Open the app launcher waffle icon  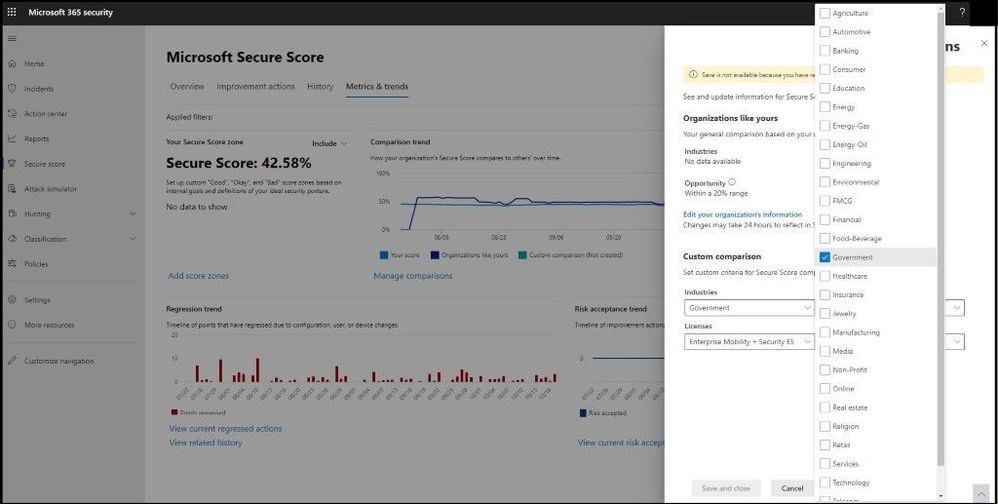pyautogui.click(x=11, y=12)
